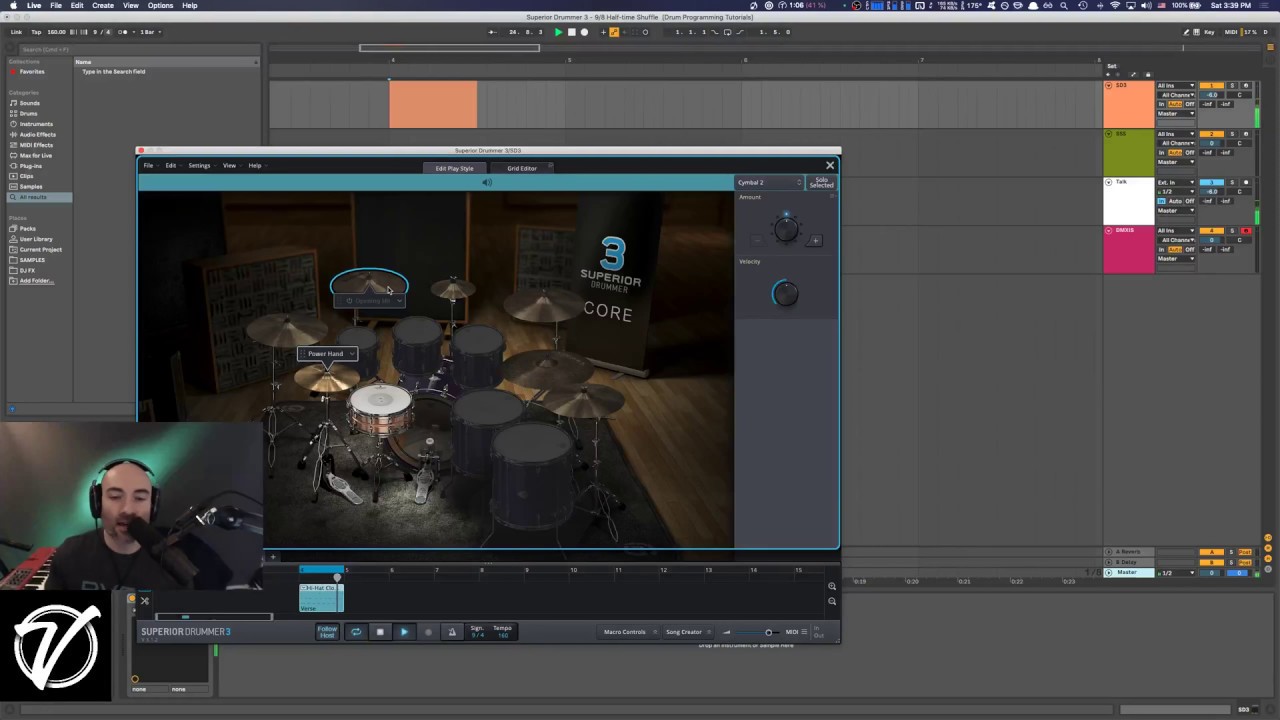Open Talk track Ext. In dropdown
This screenshot has height=720, width=1280.
[x=1176, y=183]
